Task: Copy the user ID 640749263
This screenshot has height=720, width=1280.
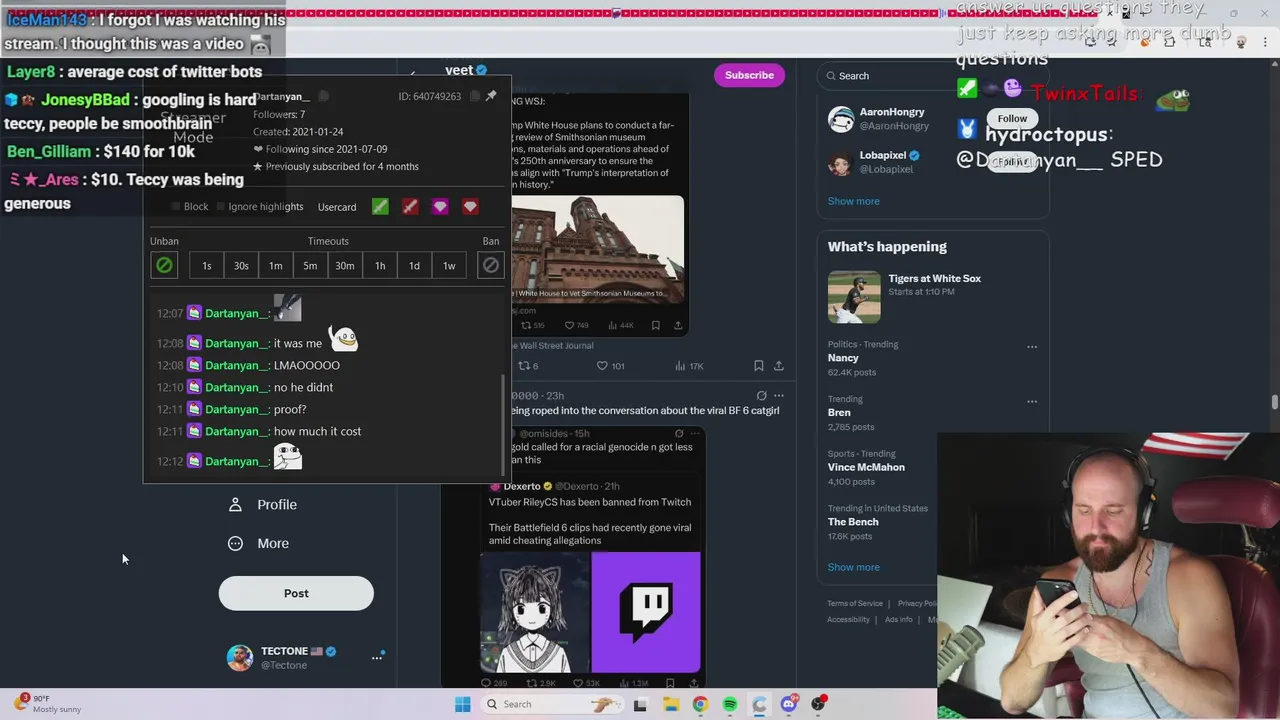Action: [x=475, y=96]
